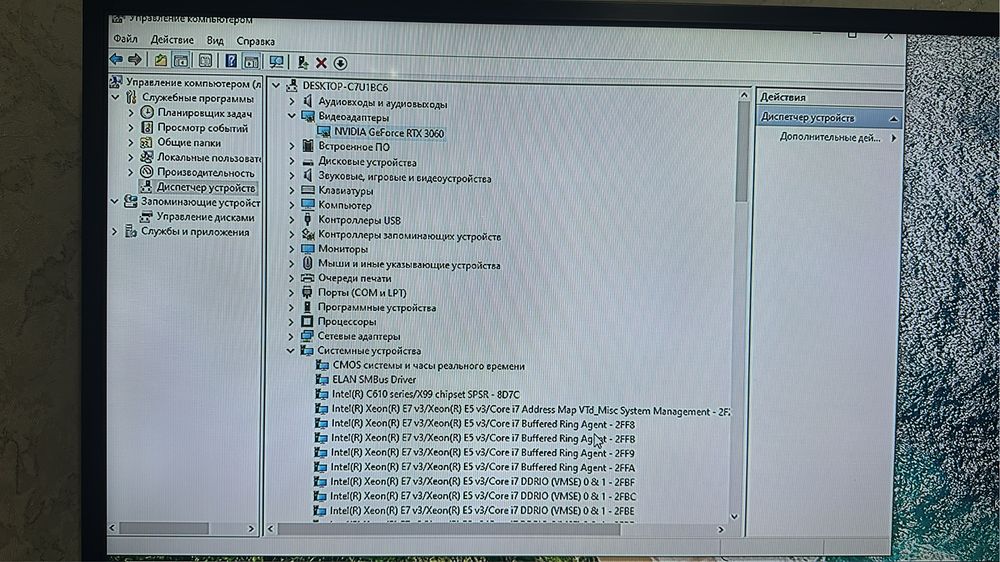The height and width of the screenshot is (562, 1000).
Task: Collapse Запоминающие устройства chevron in left tree
Action: tap(114, 202)
